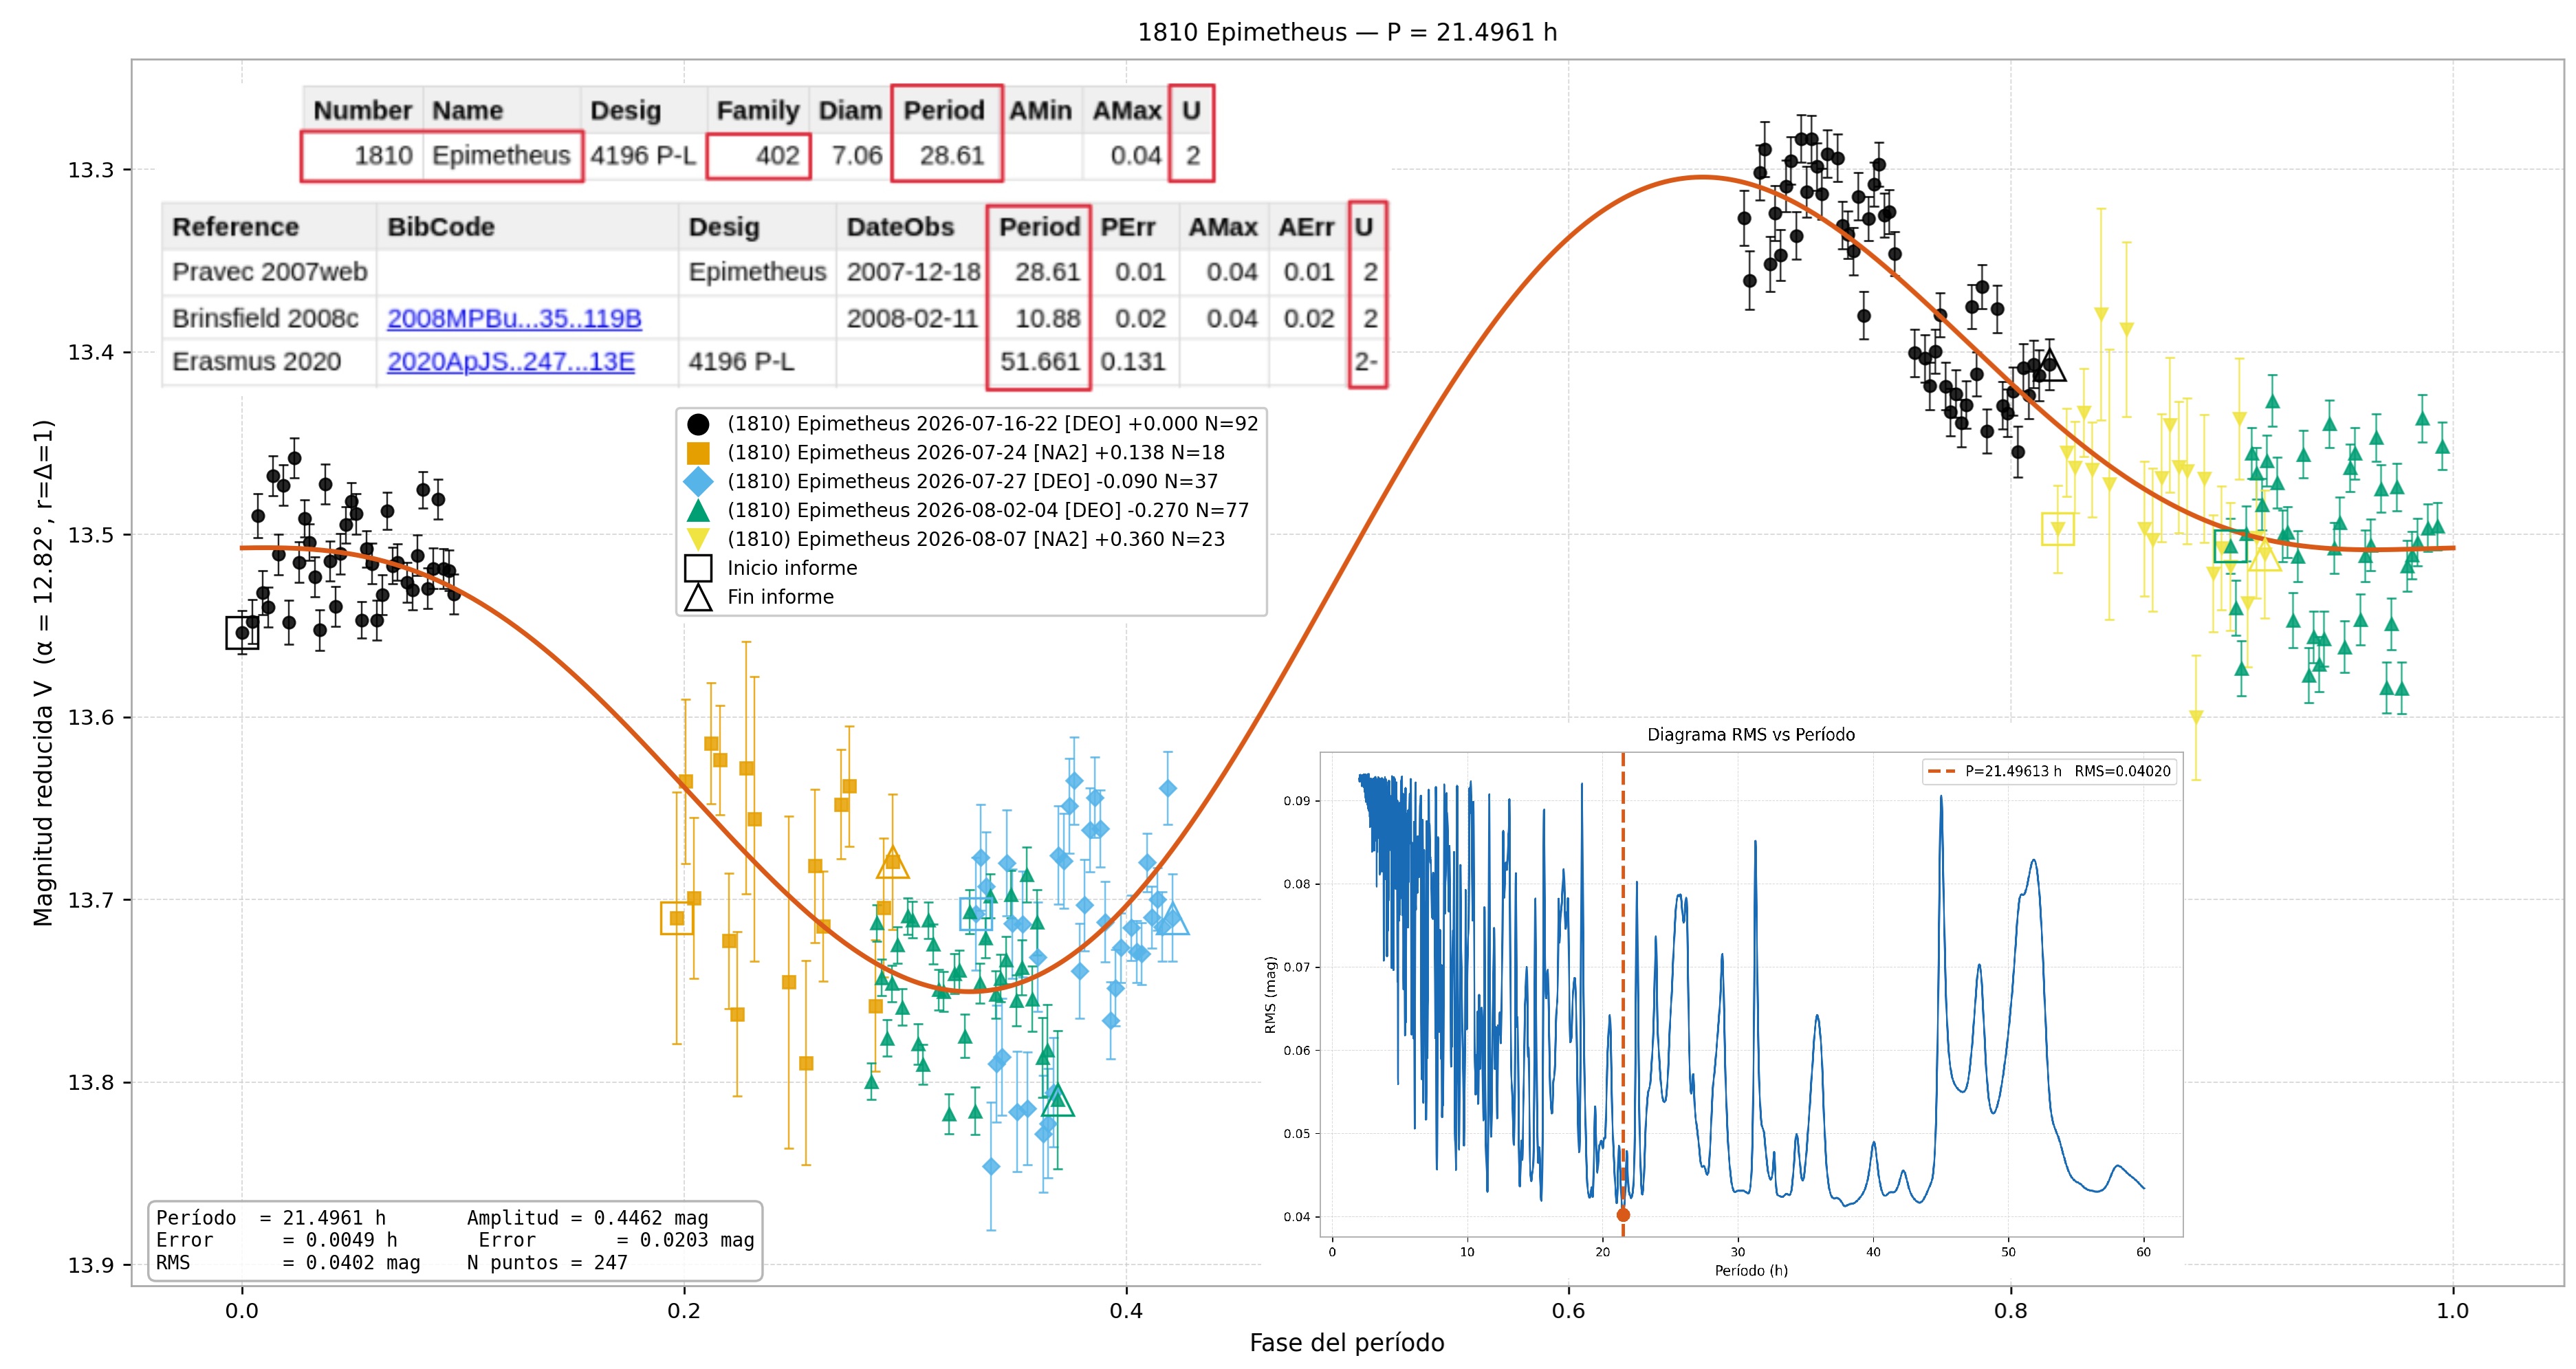Click the orange square legend marker
The height and width of the screenshot is (1369, 2576).
pyautogui.click(x=698, y=453)
